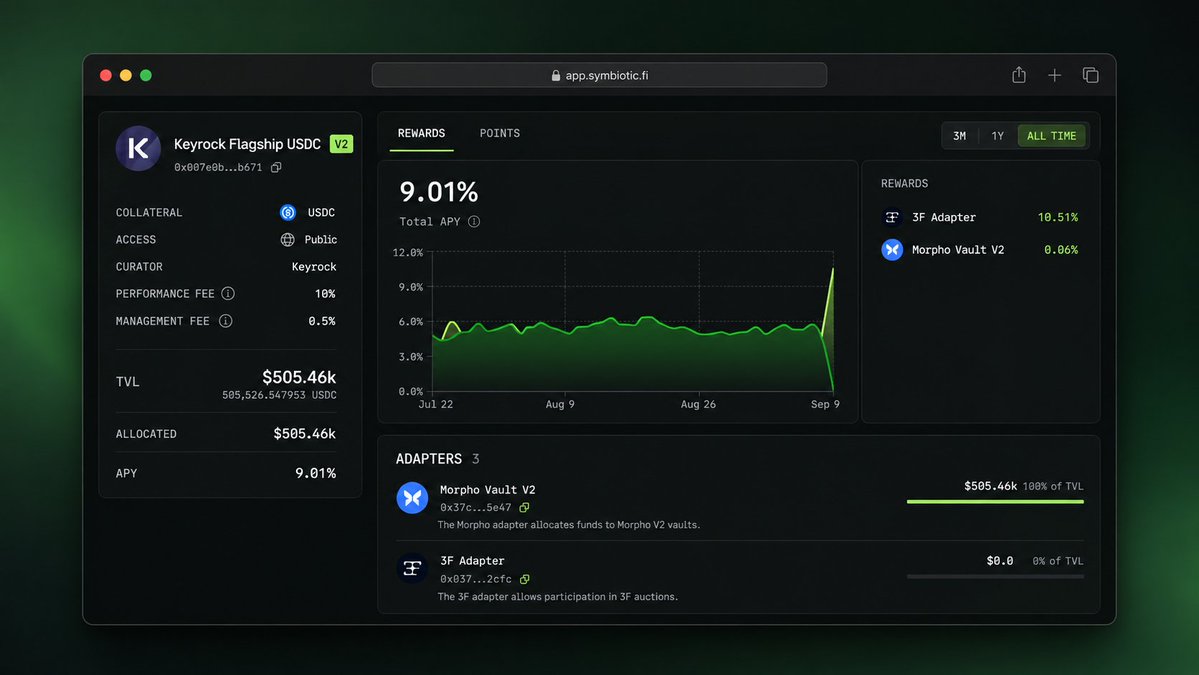Click 3F Adapter icon in Rewards panel

click(x=892, y=217)
